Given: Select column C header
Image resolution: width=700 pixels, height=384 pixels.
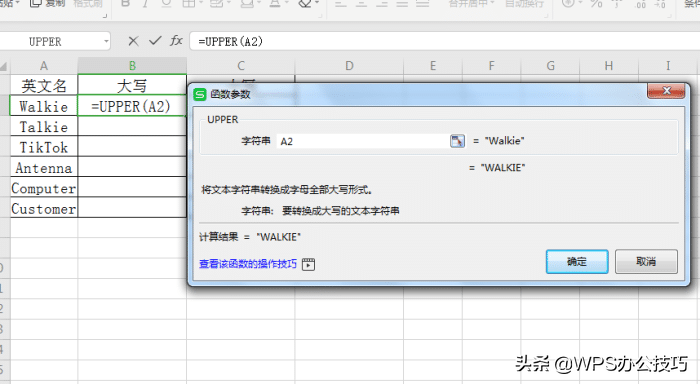Looking at the screenshot, I should (241, 66).
